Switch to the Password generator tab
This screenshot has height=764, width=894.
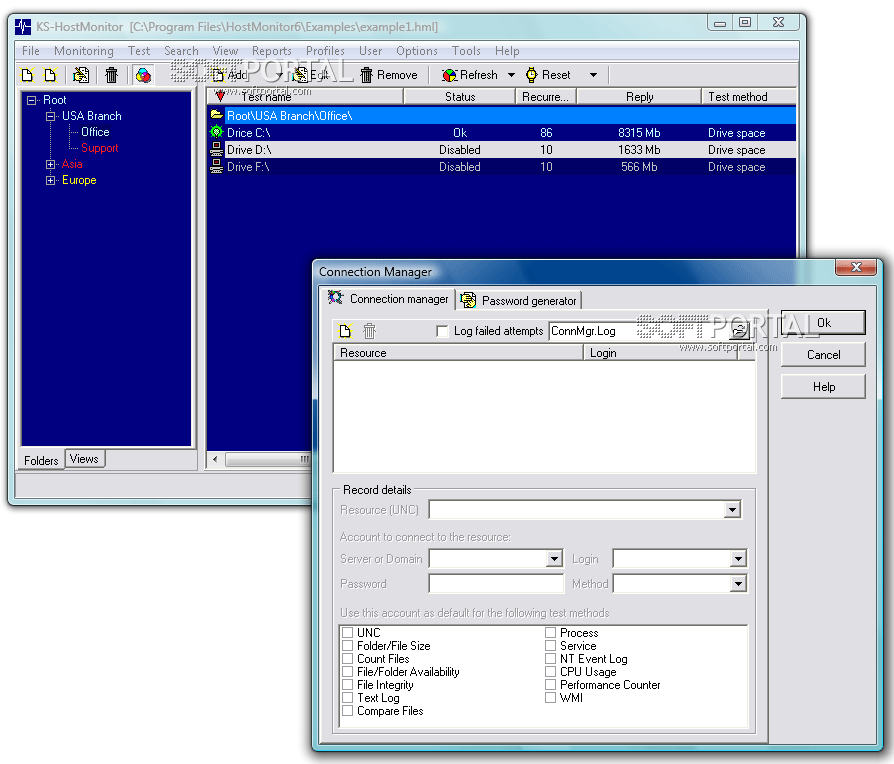point(519,300)
